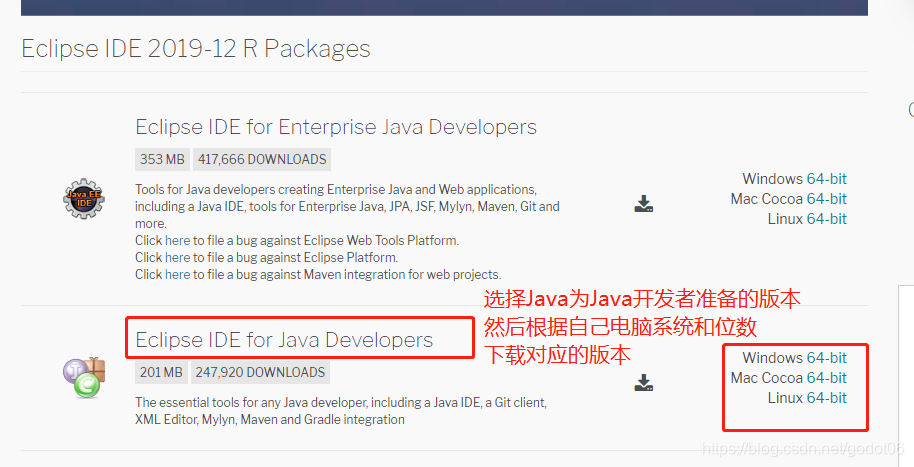Select the '247,920 DOWNLOADS' label

pos(260,372)
